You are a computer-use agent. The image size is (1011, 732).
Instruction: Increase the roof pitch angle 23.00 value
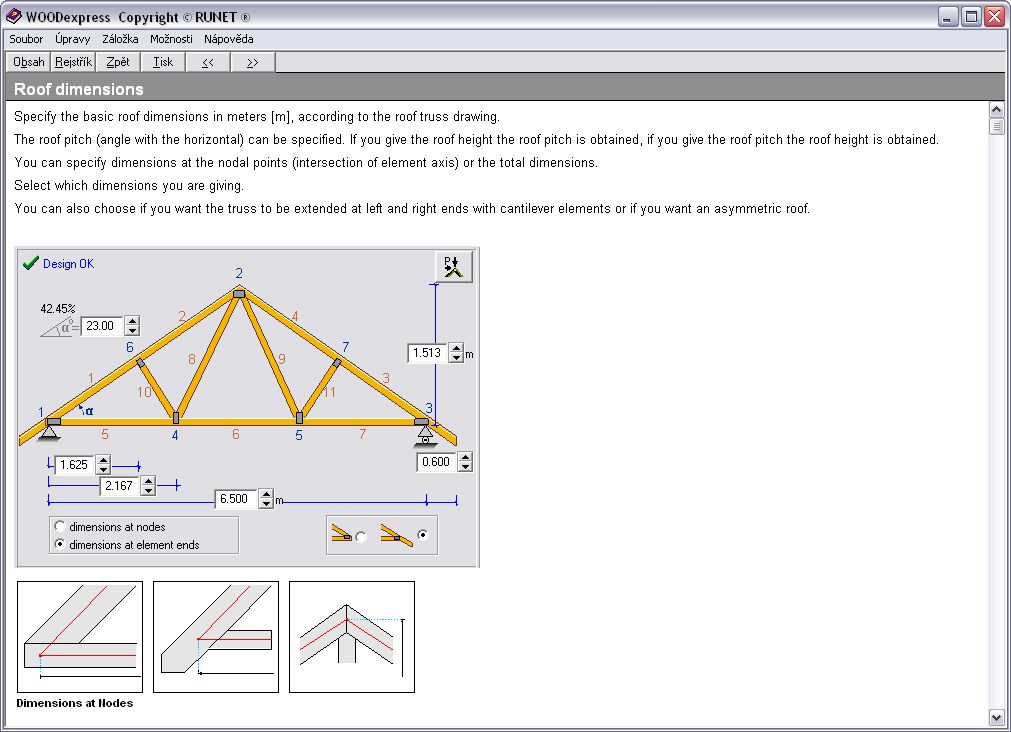pyautogui.click(x=132, y=321)
